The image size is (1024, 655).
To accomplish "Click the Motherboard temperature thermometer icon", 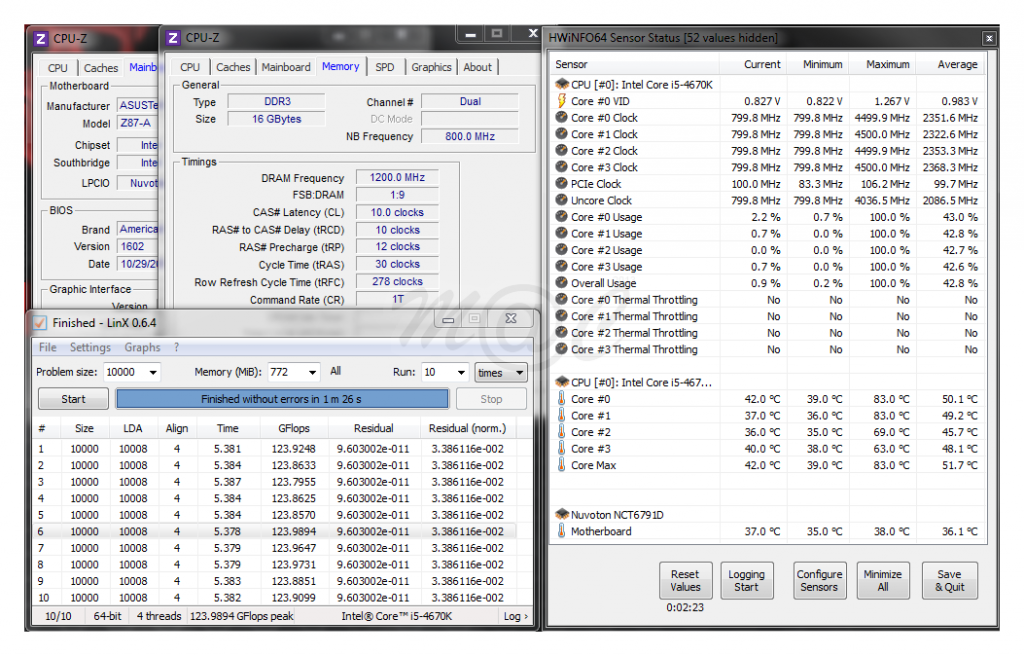I will 561,532.
